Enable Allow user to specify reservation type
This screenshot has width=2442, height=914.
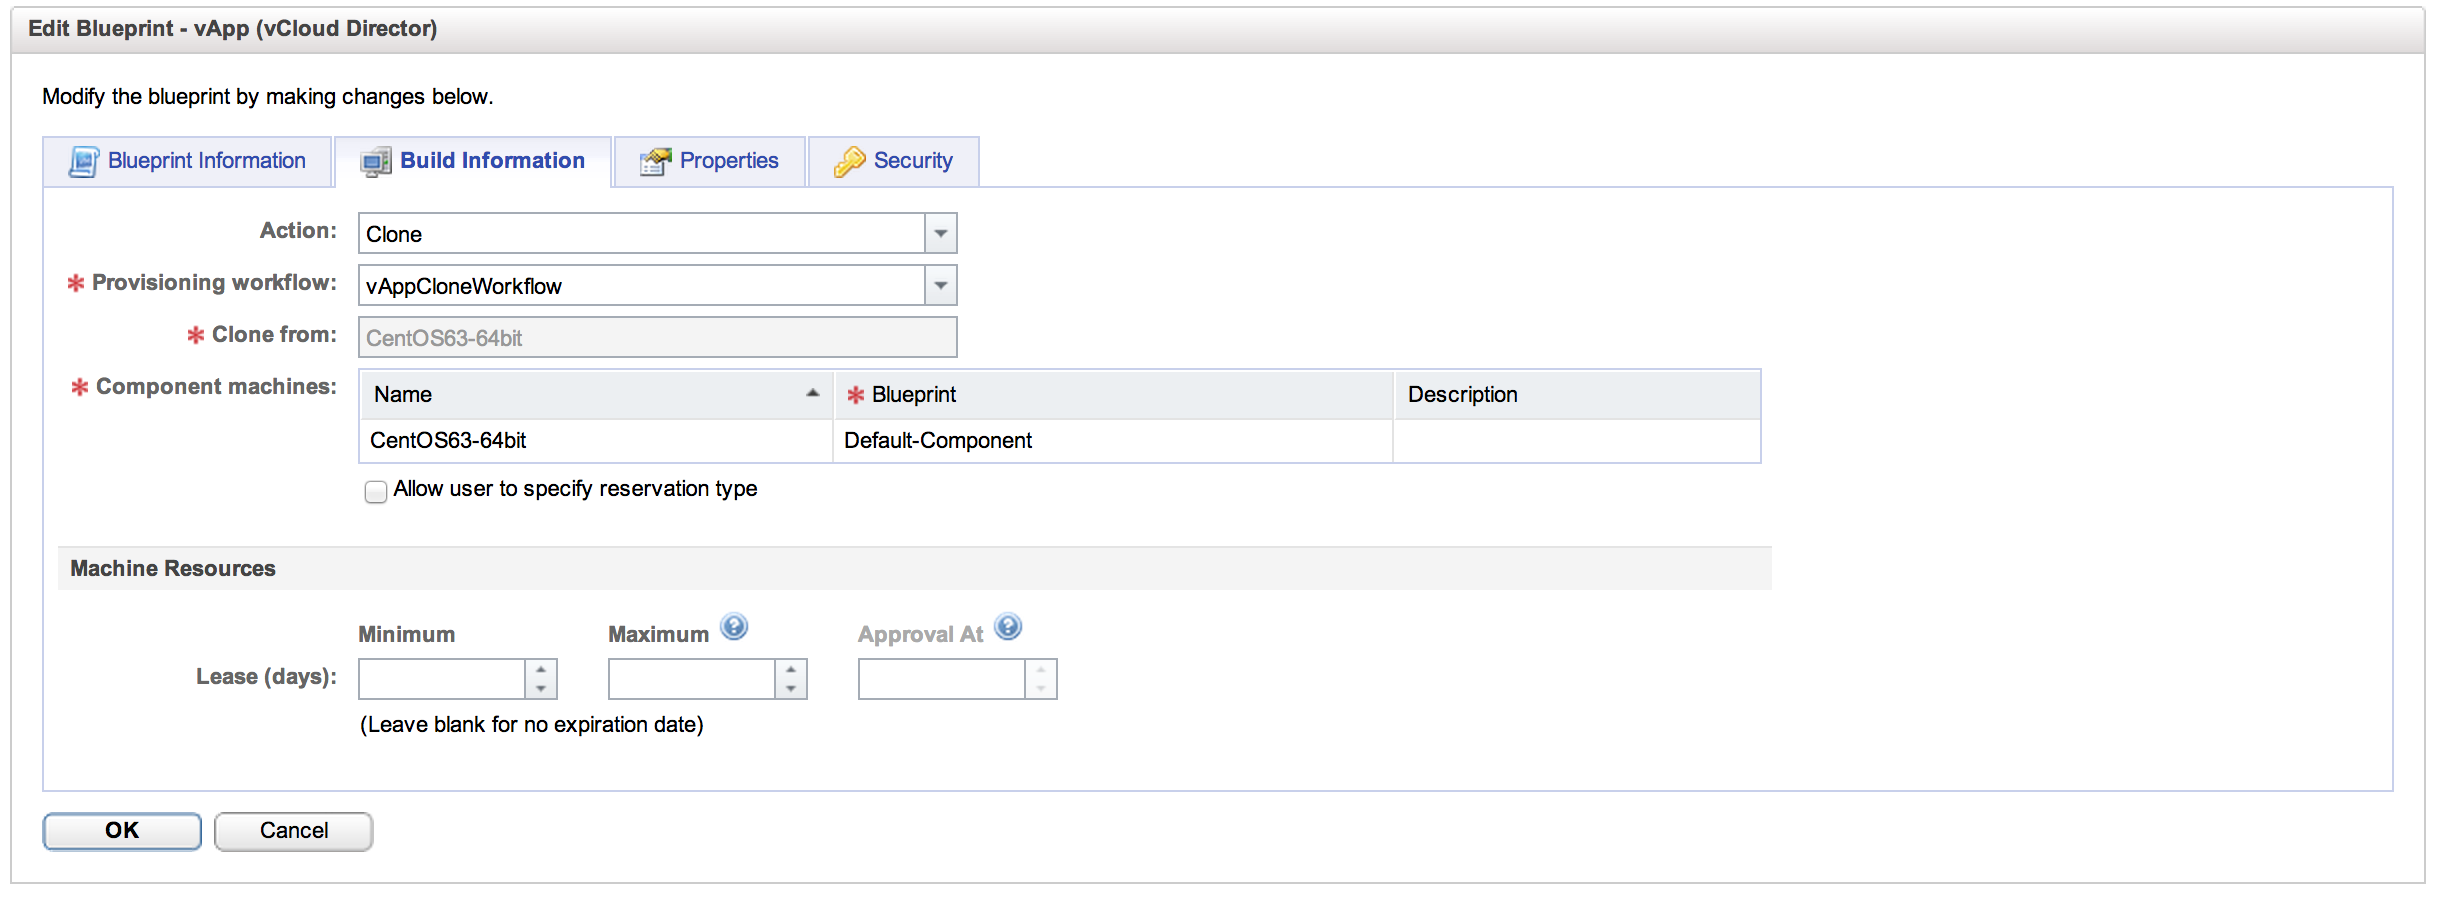(376, 491)
